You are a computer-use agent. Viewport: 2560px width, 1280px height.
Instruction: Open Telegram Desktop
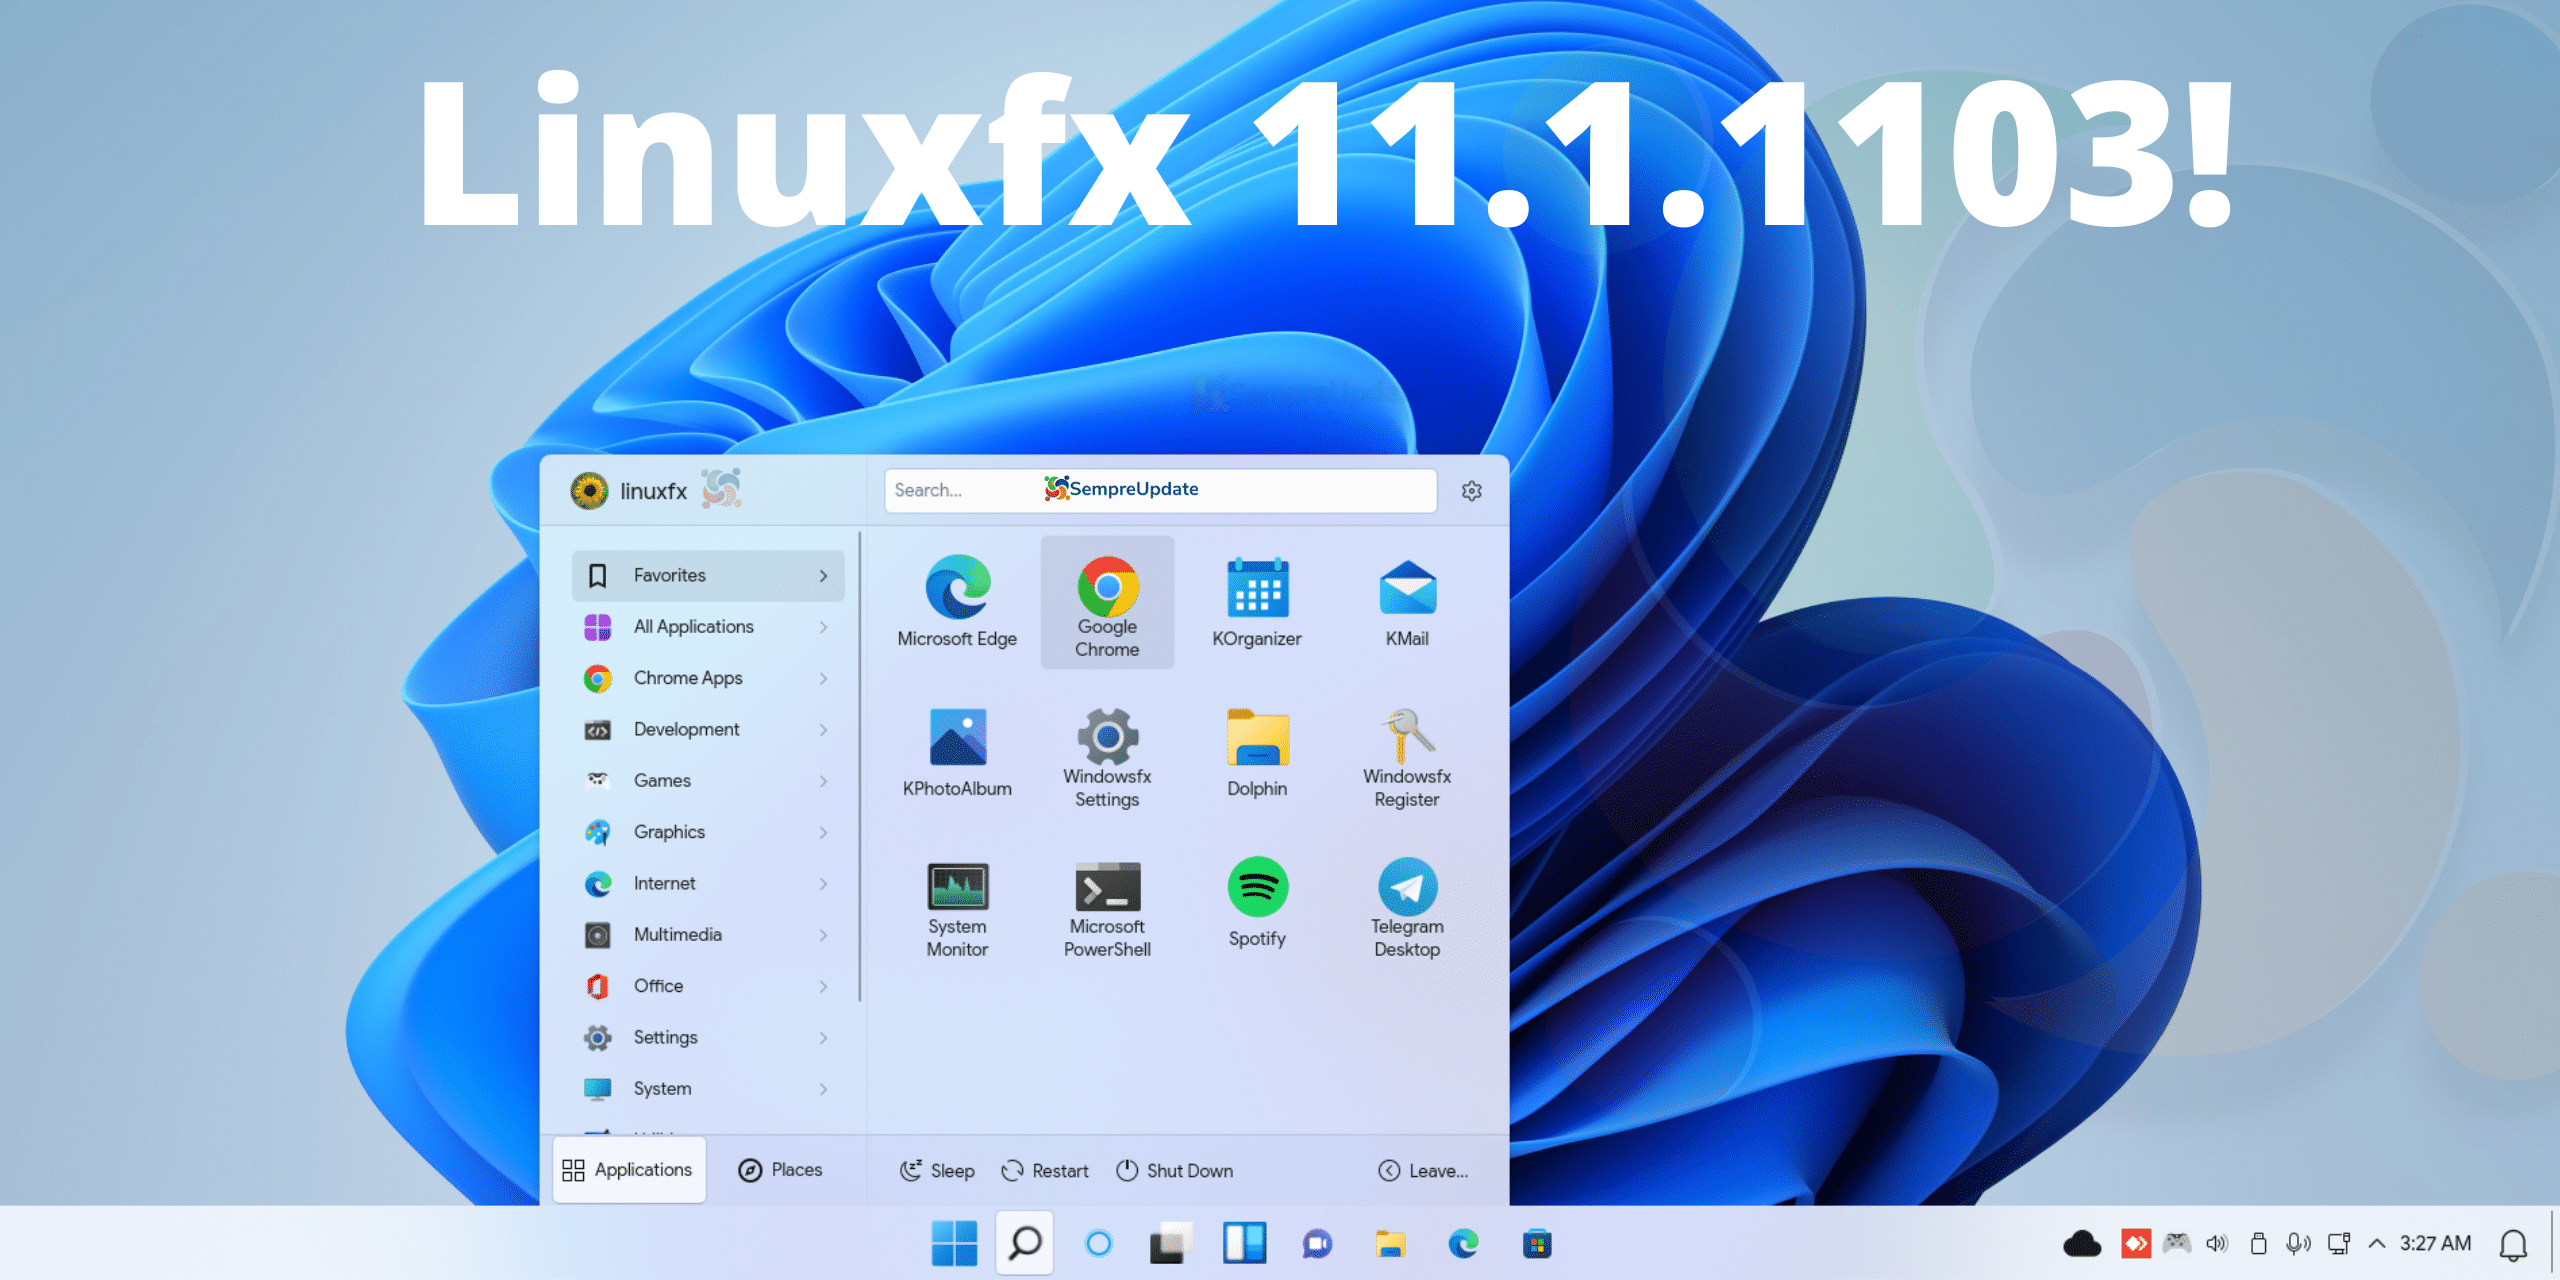1407,907
